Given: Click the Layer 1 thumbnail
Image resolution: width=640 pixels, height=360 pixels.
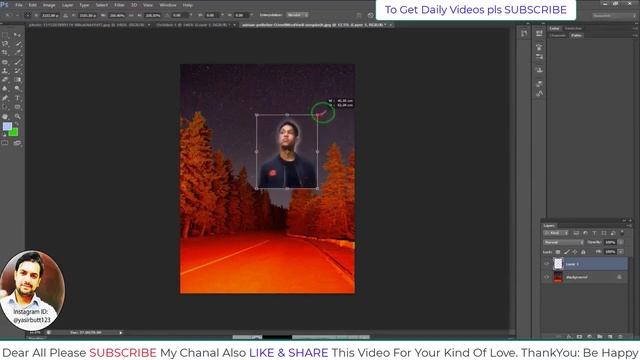Looking at the screenshot, I should pos(558,264).
